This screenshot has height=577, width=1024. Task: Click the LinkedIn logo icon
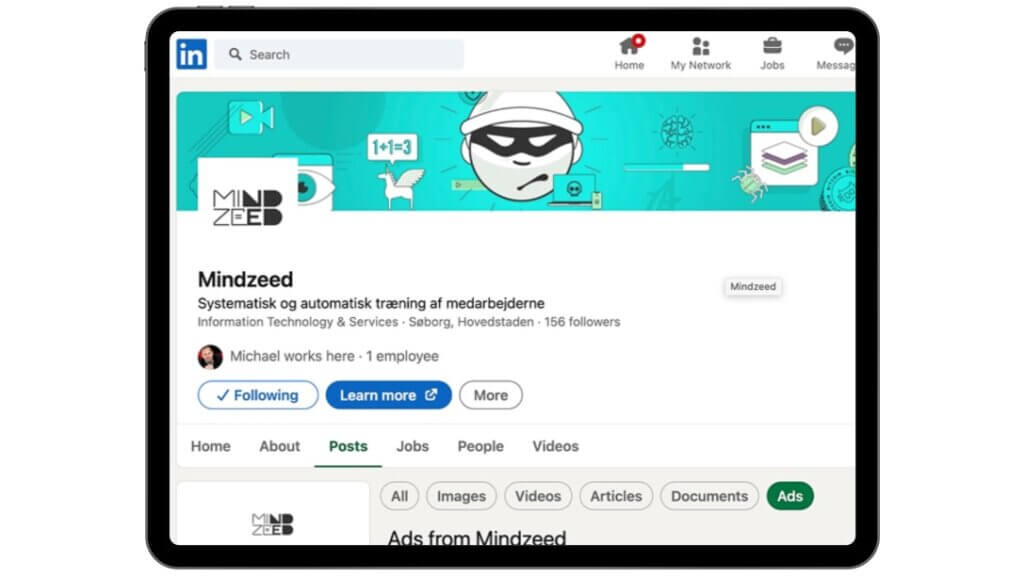191,54
